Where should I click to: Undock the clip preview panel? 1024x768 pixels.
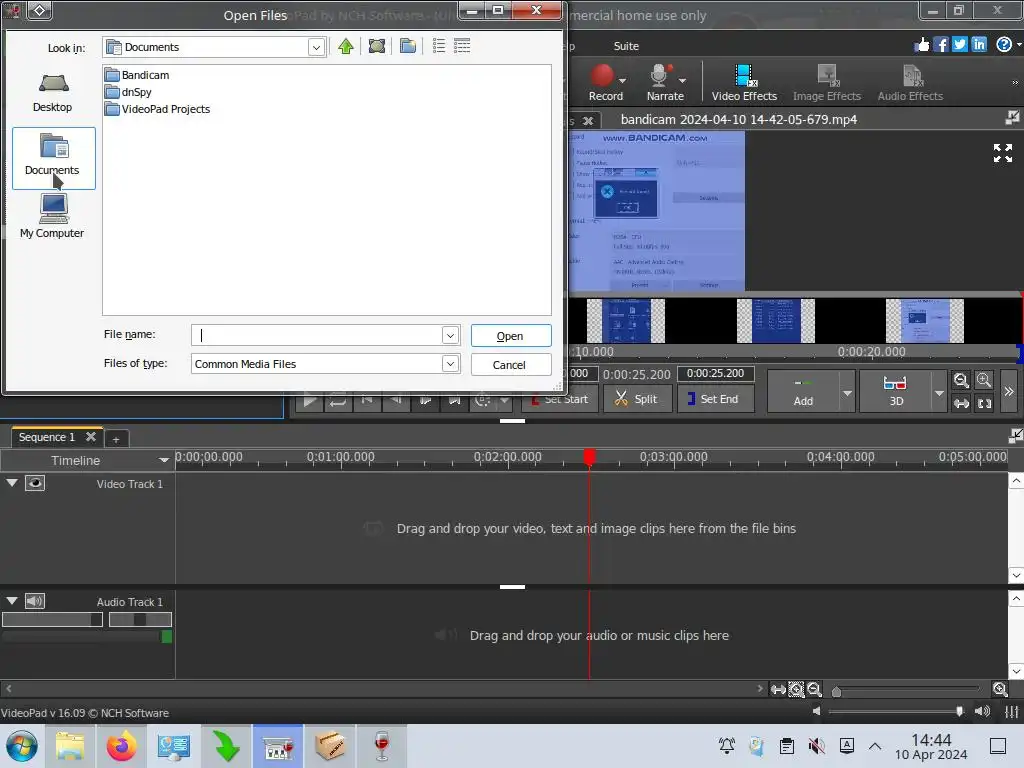(1012, 118)
